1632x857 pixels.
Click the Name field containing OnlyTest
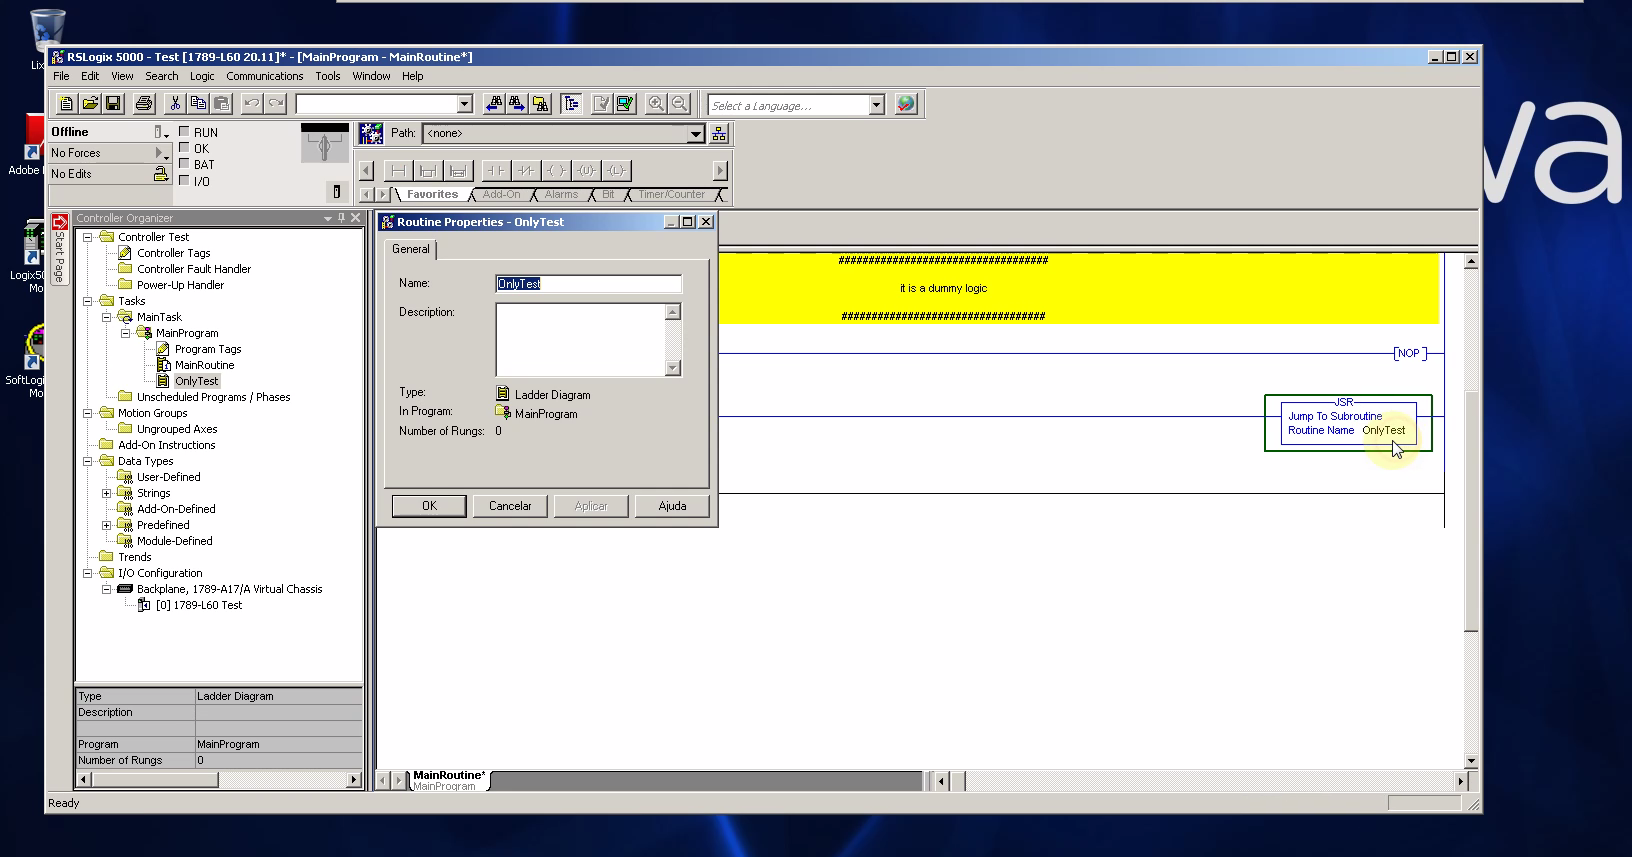click(589, 284)
